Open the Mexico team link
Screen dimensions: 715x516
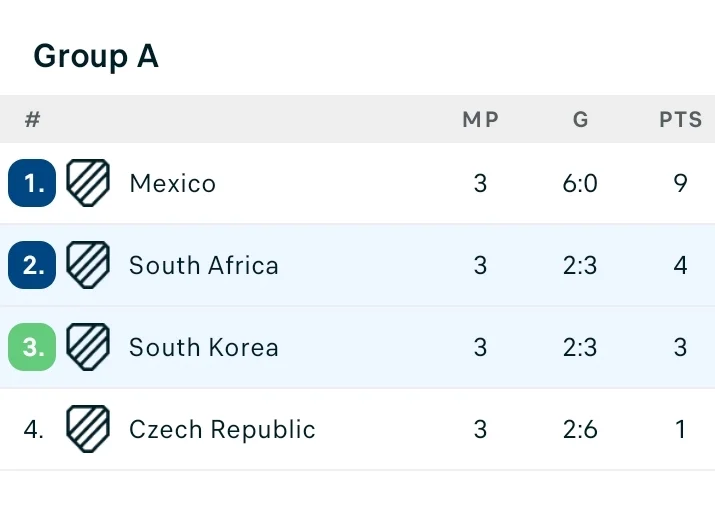(x=172, y=183)
